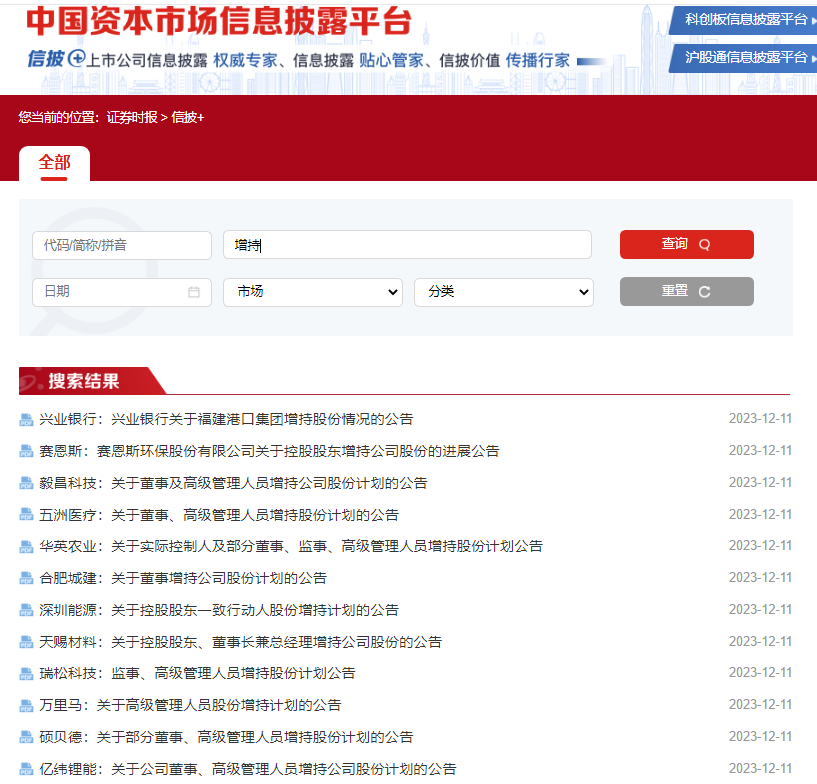Open 沪股通信息披露平台 from the top banner
The image size is (817, 784).
pos(745,57)
